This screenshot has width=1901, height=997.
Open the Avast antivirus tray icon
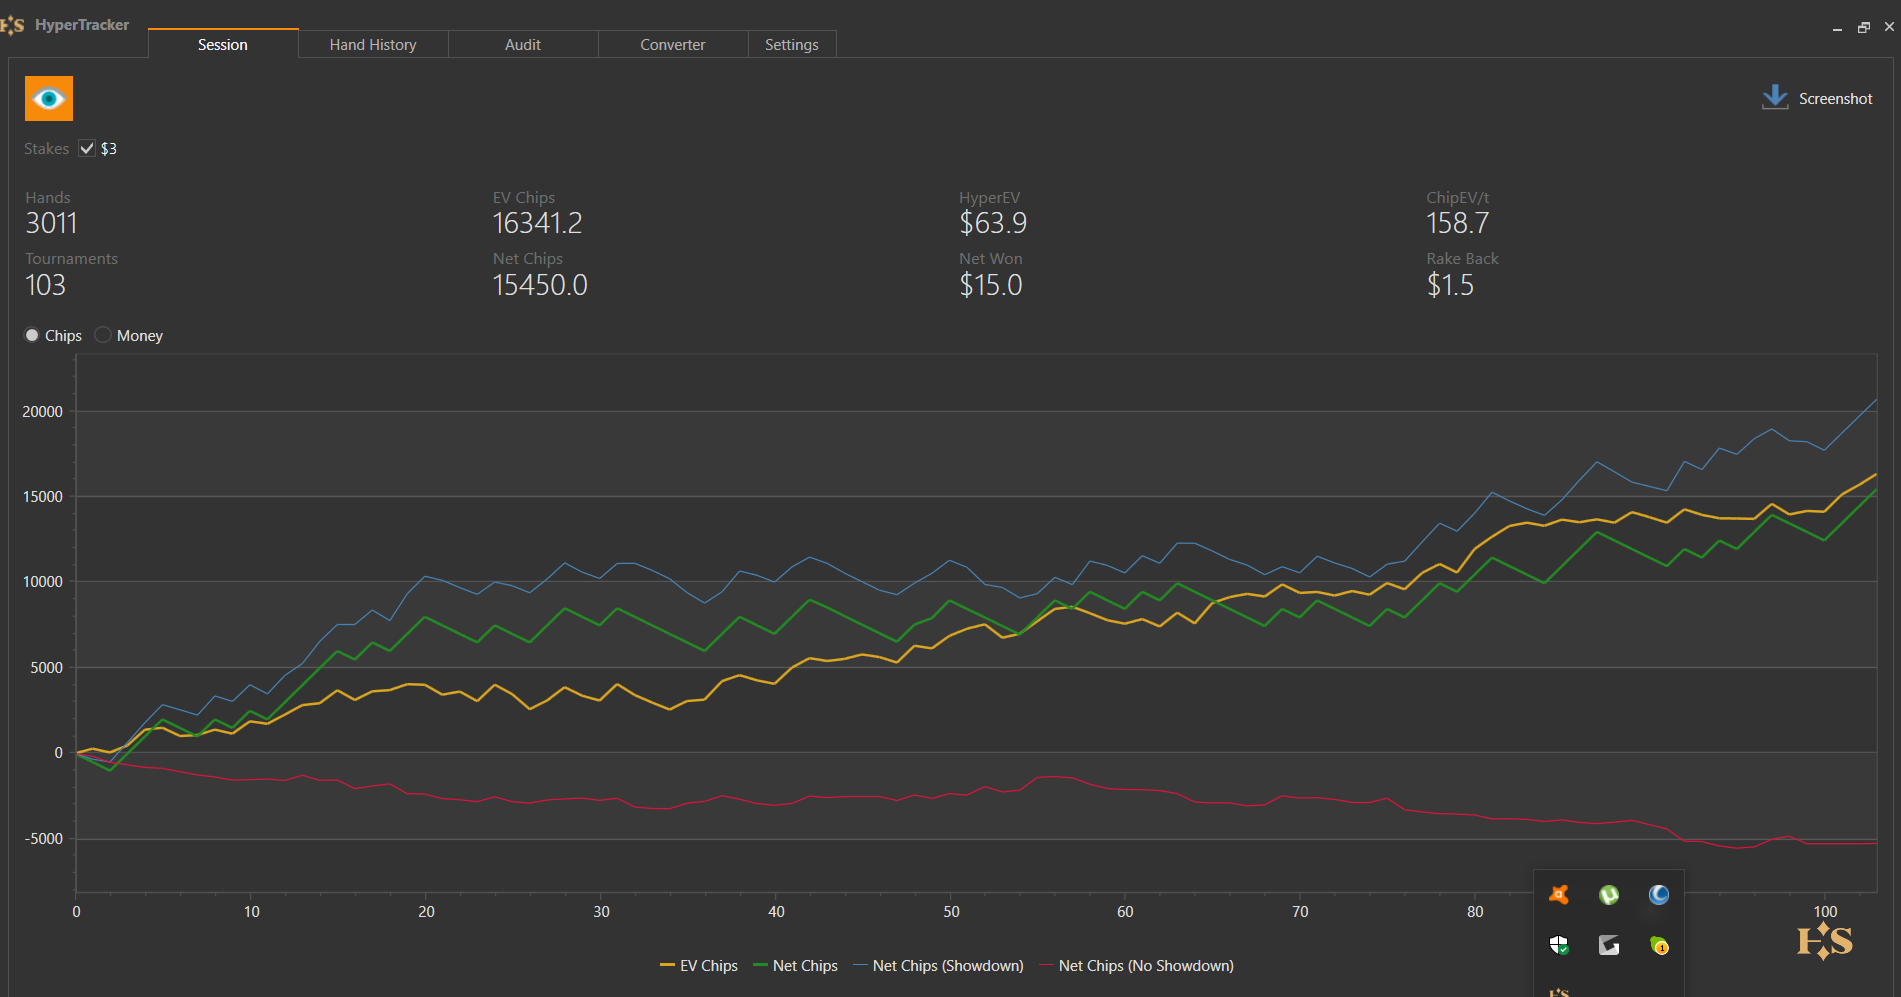(1559, 894)
